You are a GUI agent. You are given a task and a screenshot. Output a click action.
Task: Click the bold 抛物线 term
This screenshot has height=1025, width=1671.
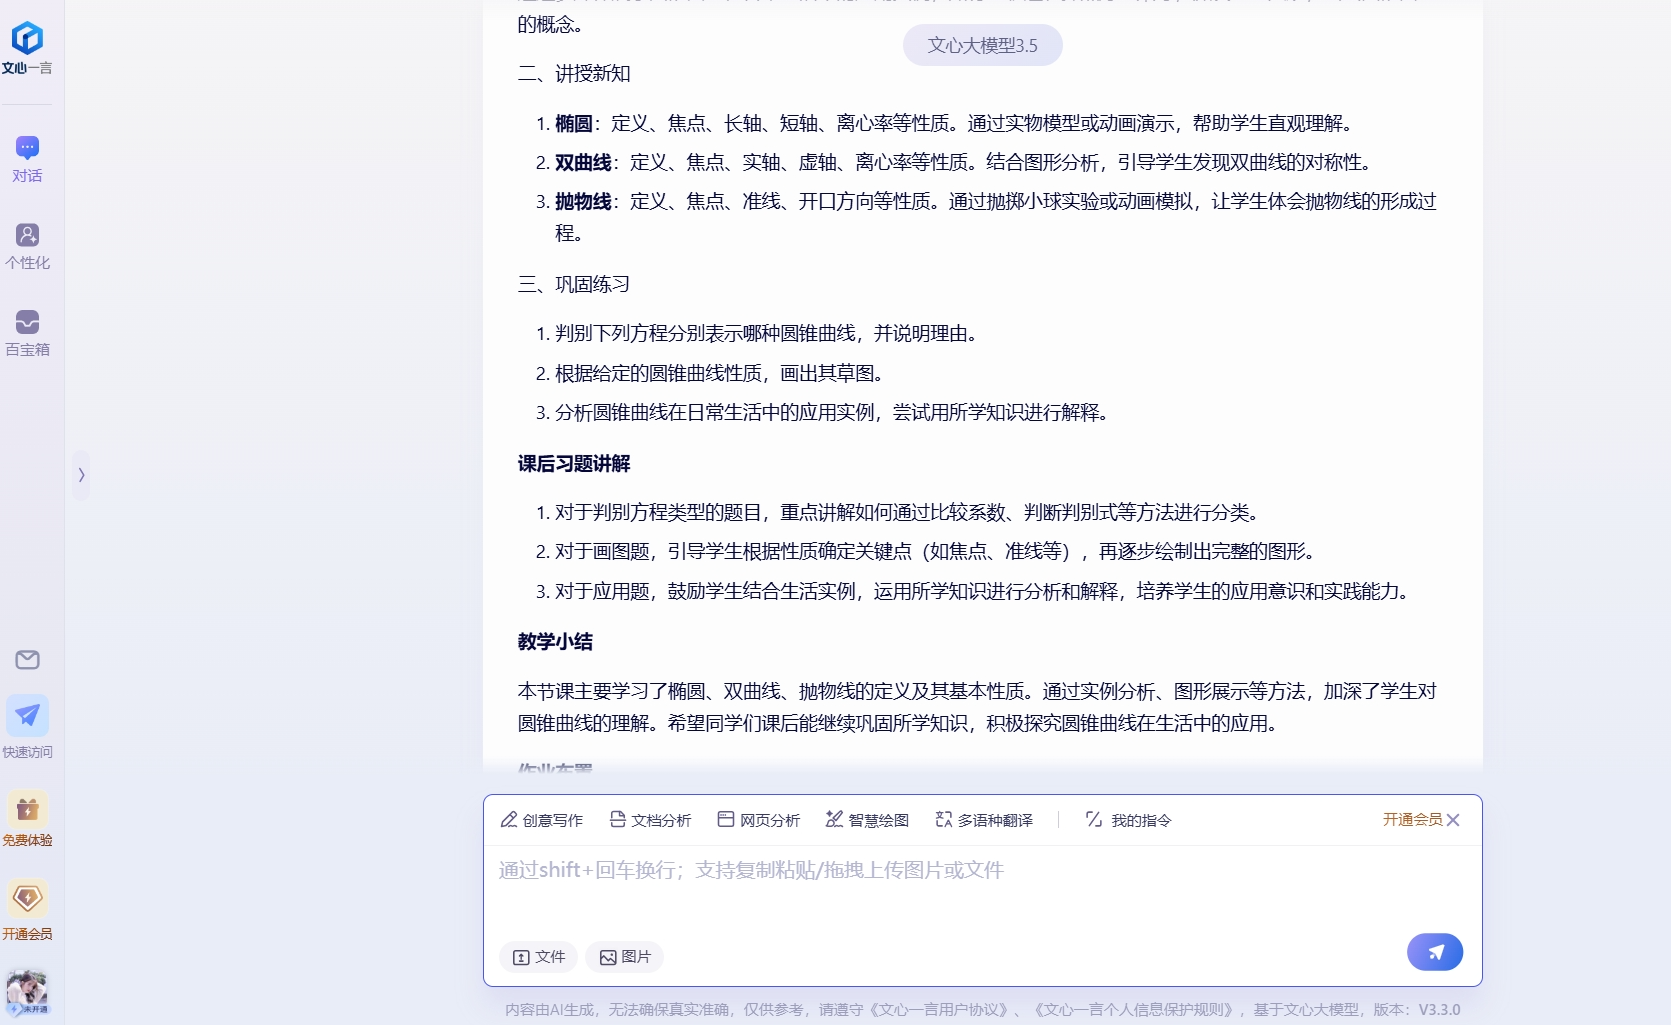[583, 202]
